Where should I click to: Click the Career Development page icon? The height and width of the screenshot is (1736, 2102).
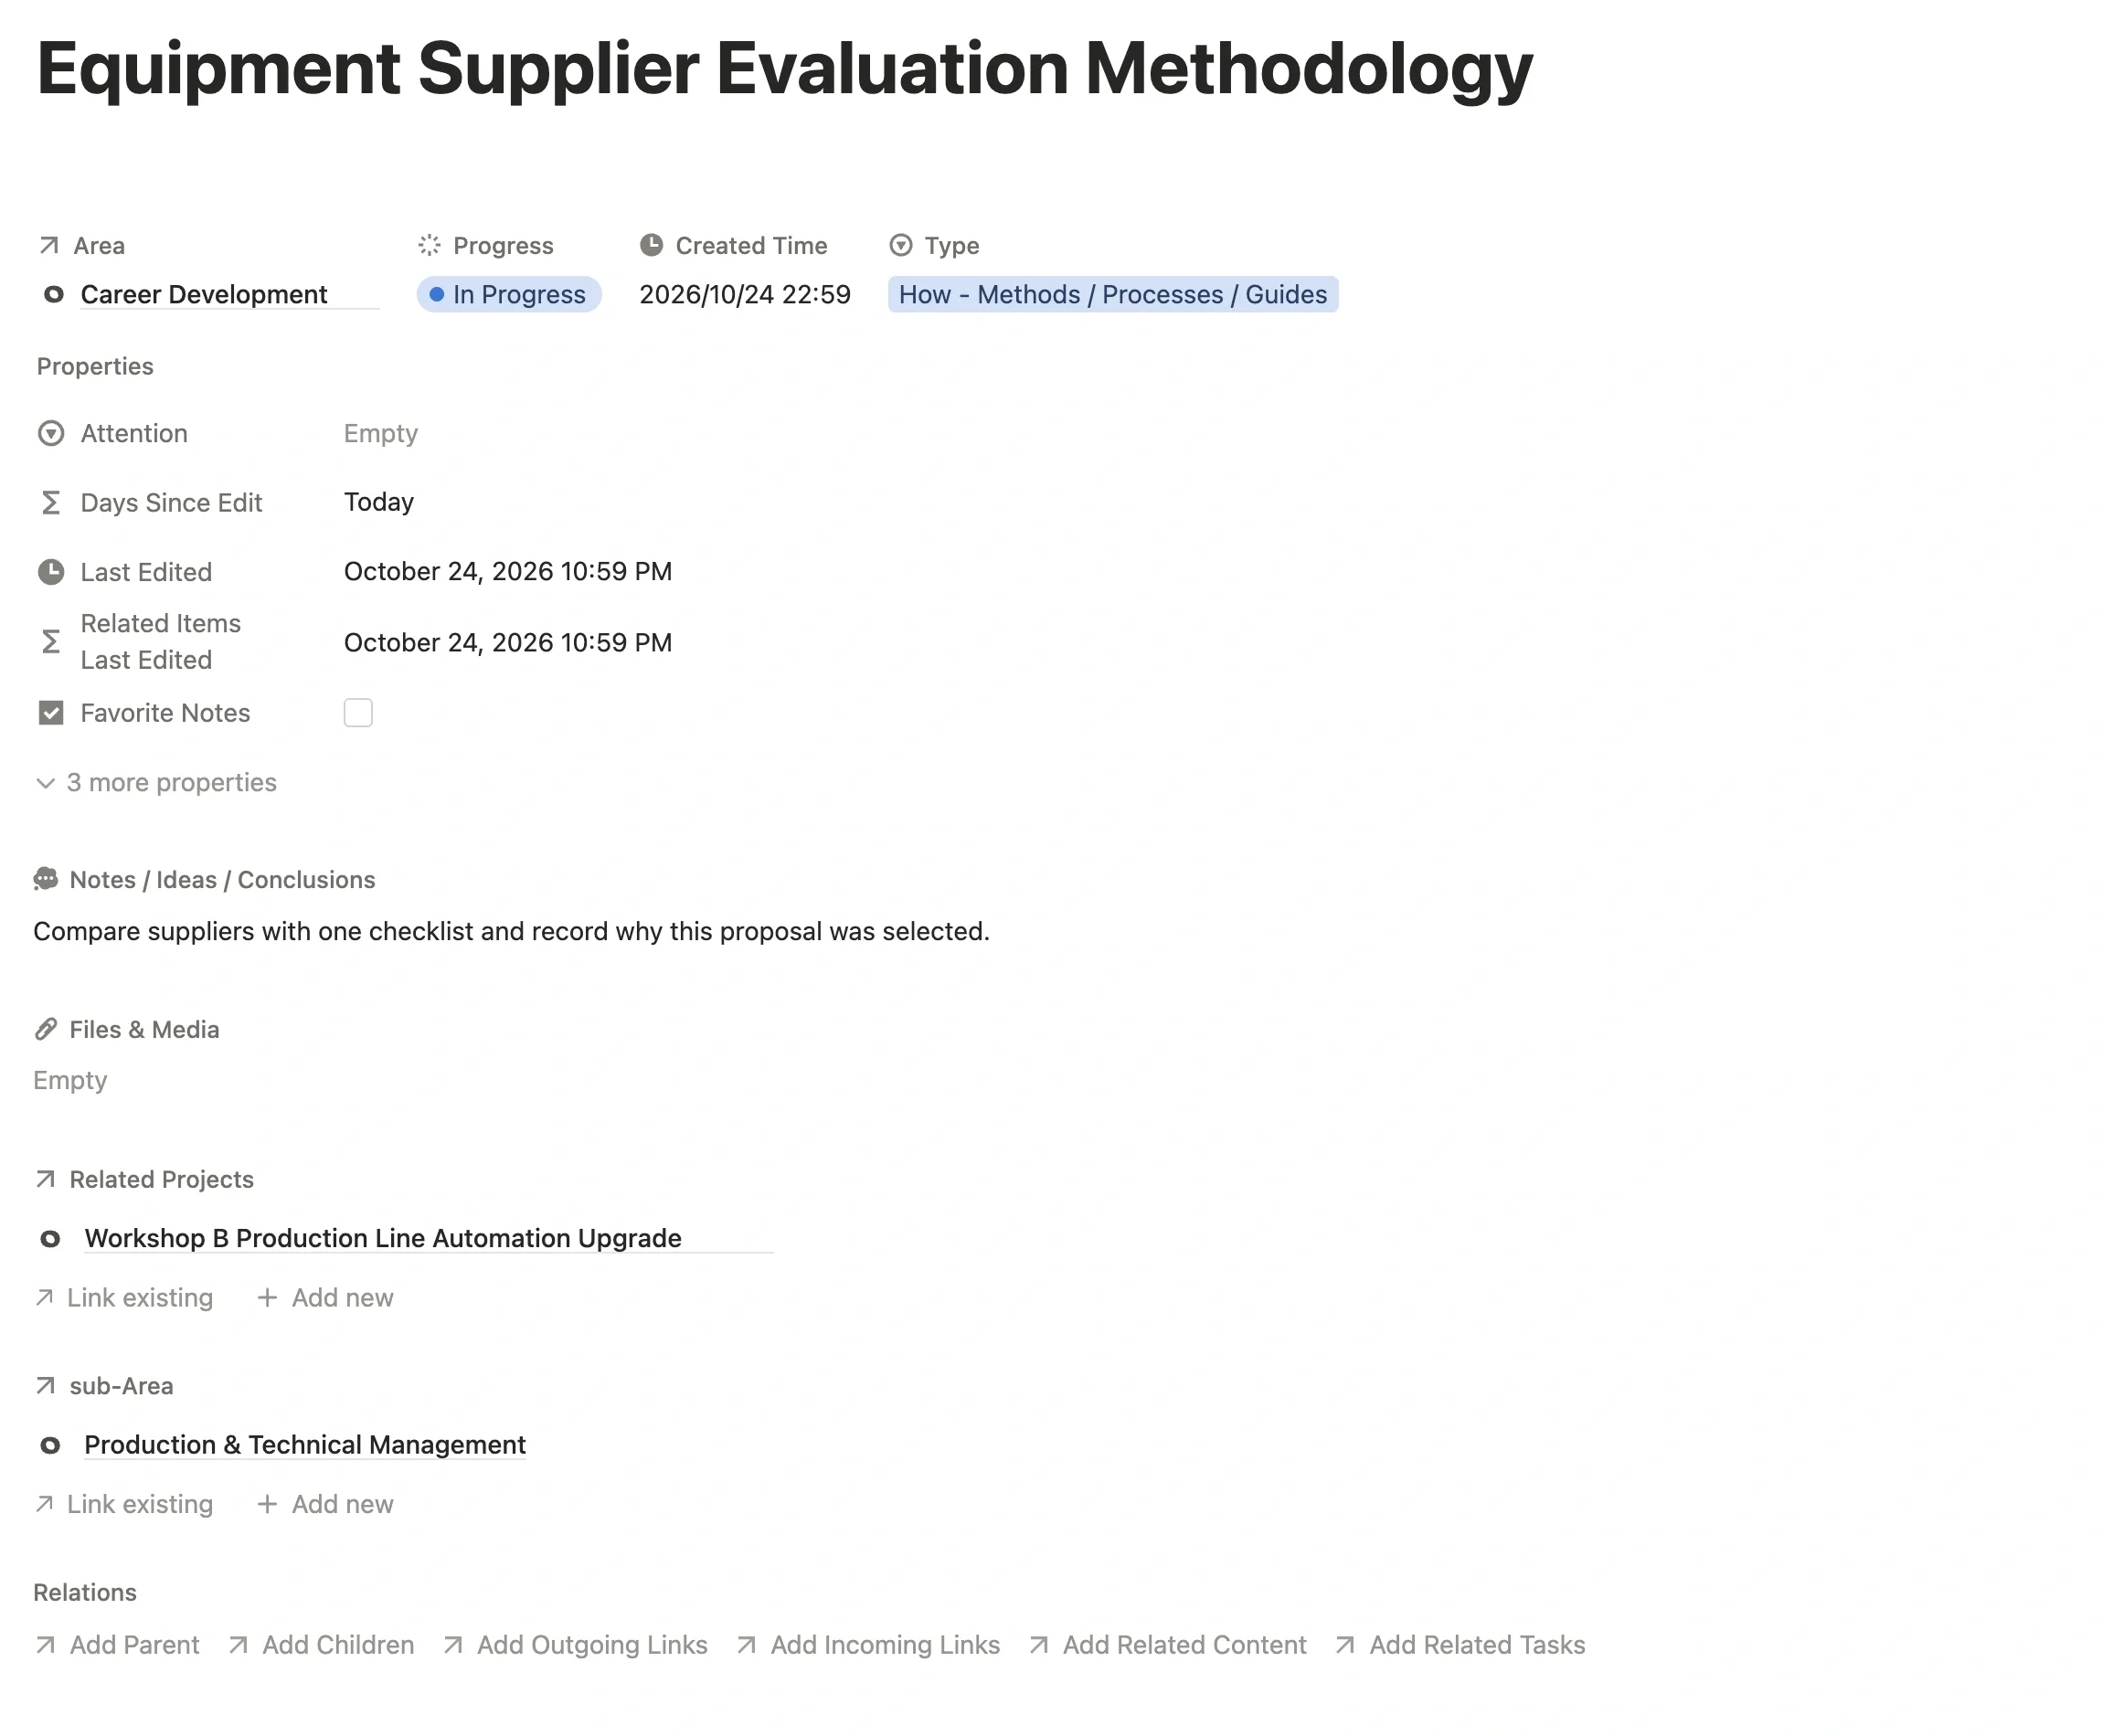(x=53, y=294)
